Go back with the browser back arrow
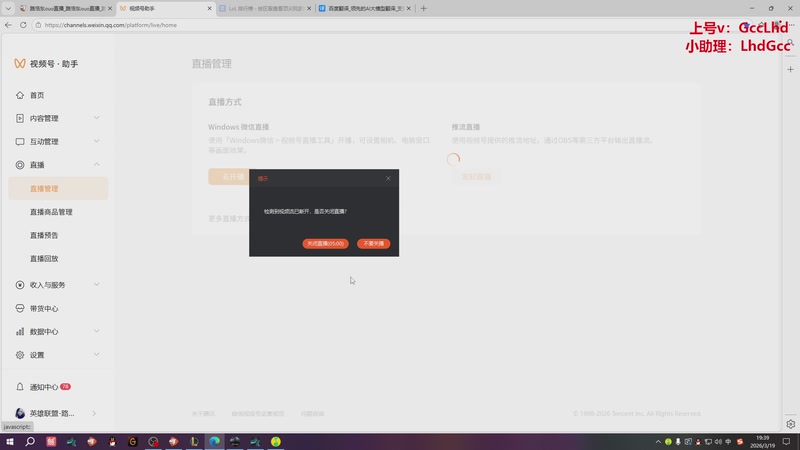This screenshot has width=800, height=450. (x=8, y=24)
